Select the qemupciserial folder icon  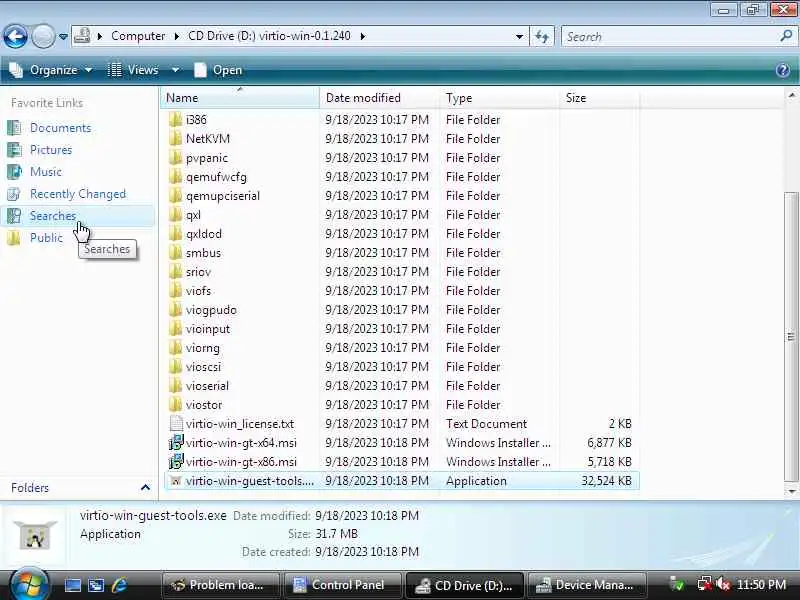[x=176, y=195]
